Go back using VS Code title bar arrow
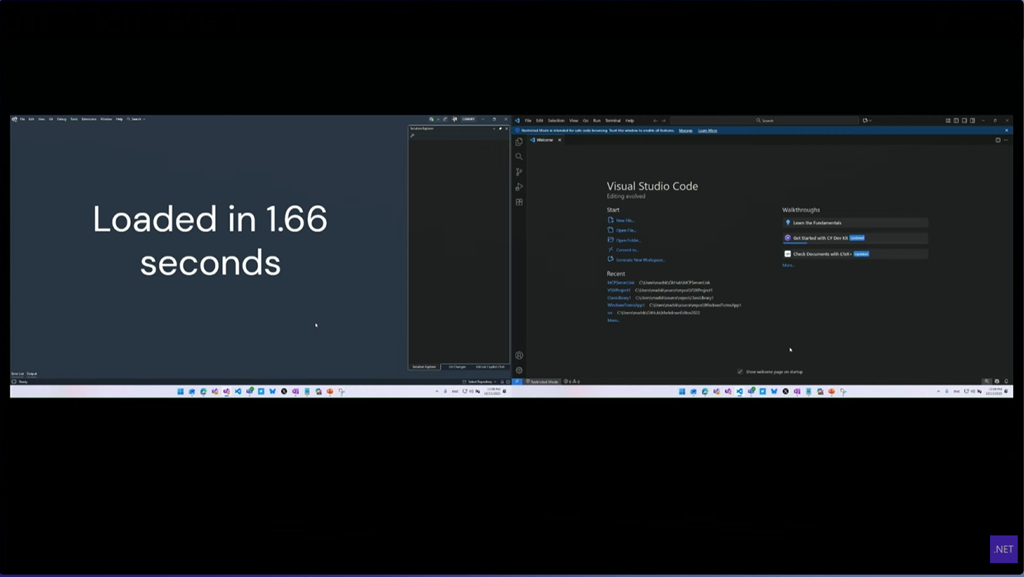The height and width of the screenshot is (577, 1024). pyautogui.click(x=655, y=121)
